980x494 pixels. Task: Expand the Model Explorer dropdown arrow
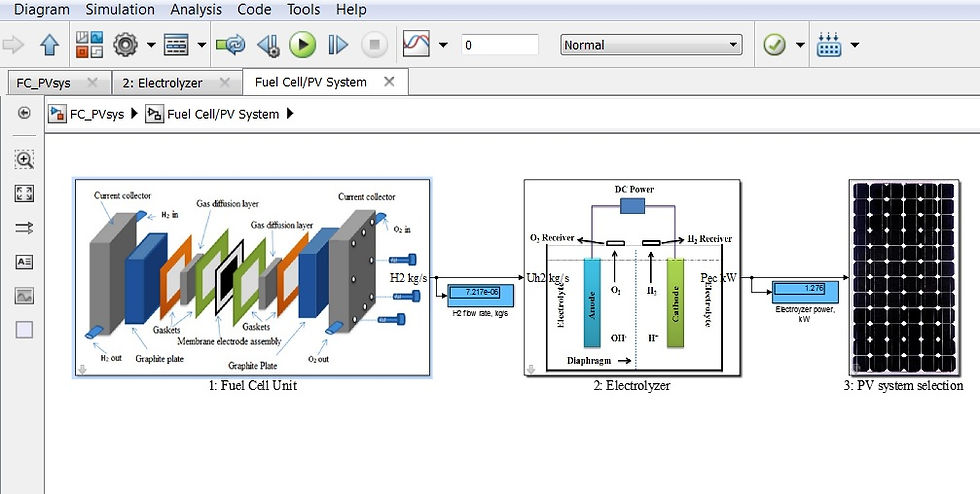tap(202, 45)
